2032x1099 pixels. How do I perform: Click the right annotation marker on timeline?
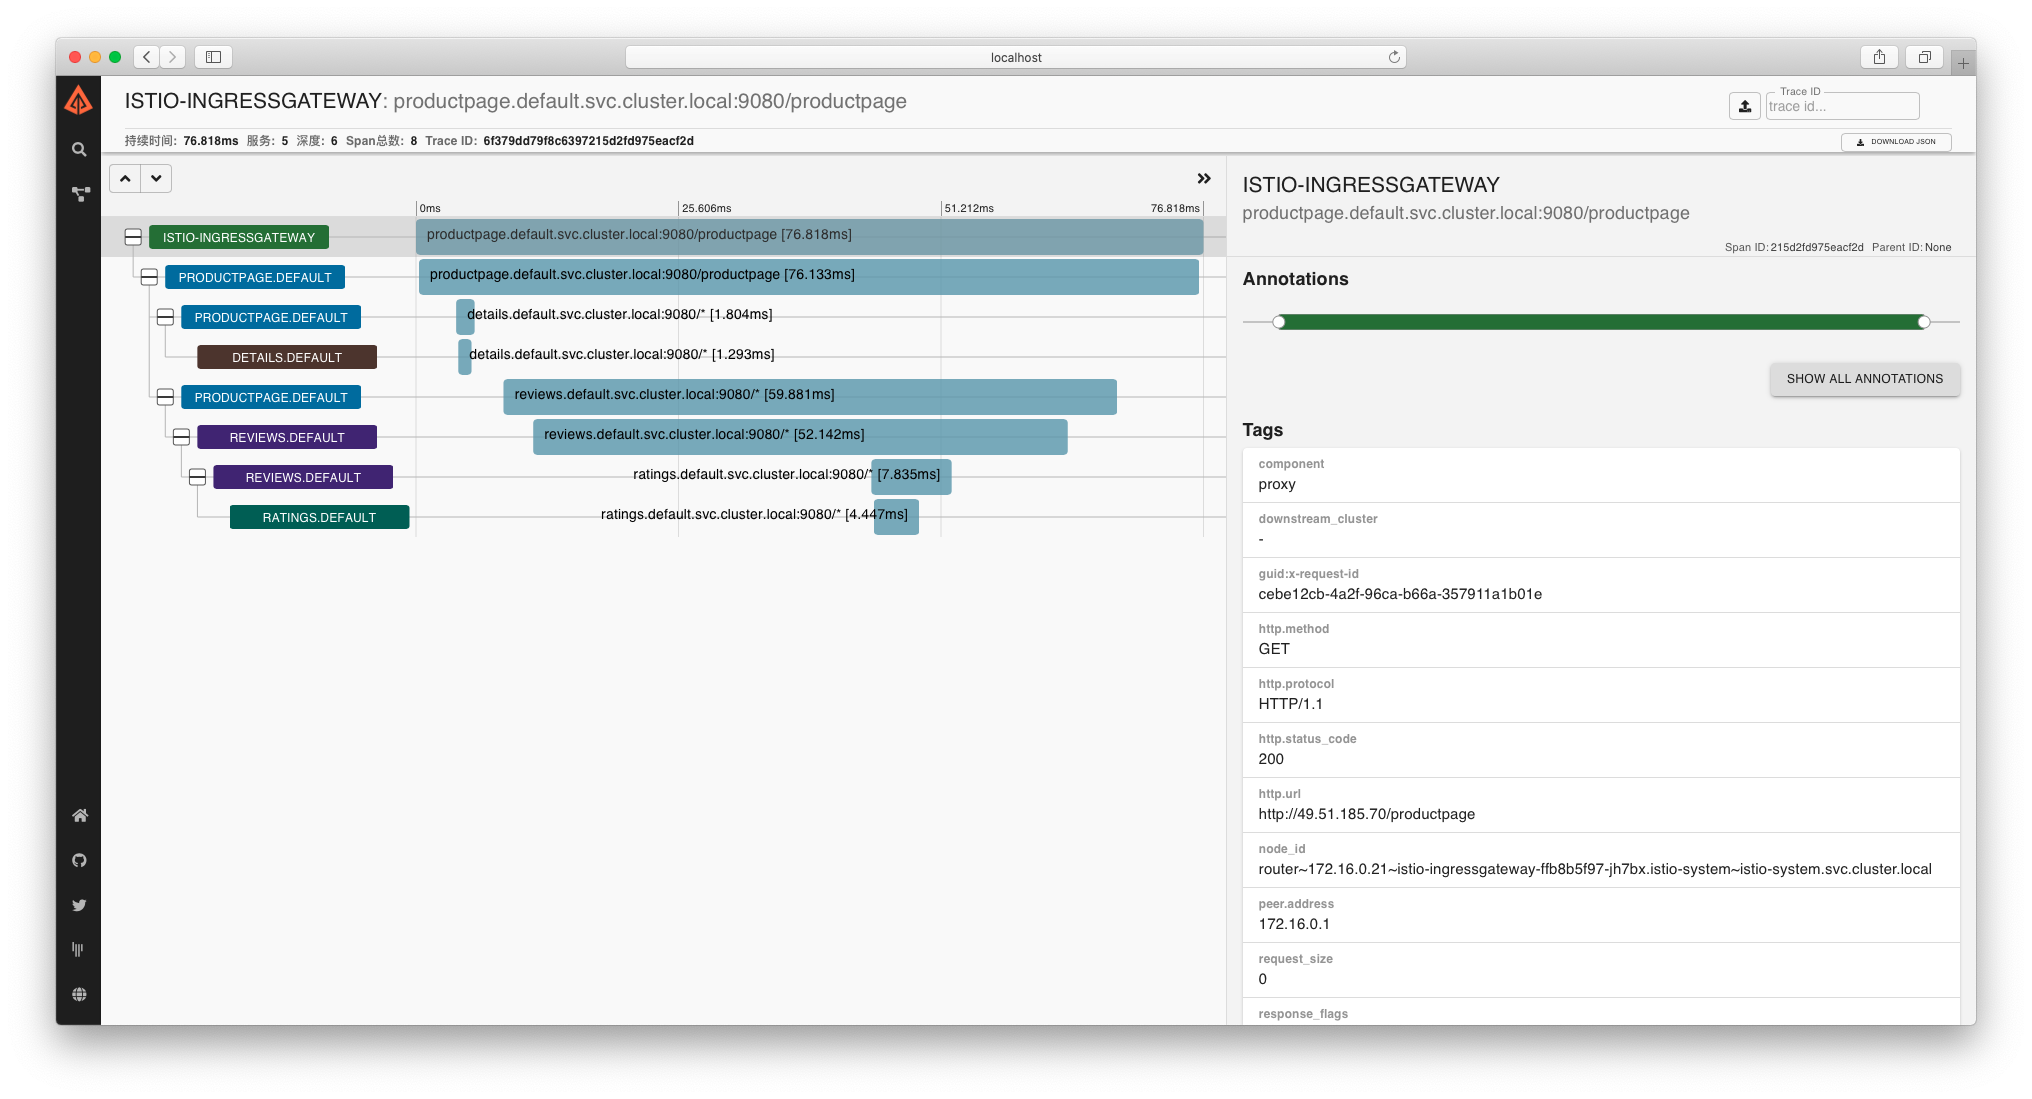(x=1924, y=322)
